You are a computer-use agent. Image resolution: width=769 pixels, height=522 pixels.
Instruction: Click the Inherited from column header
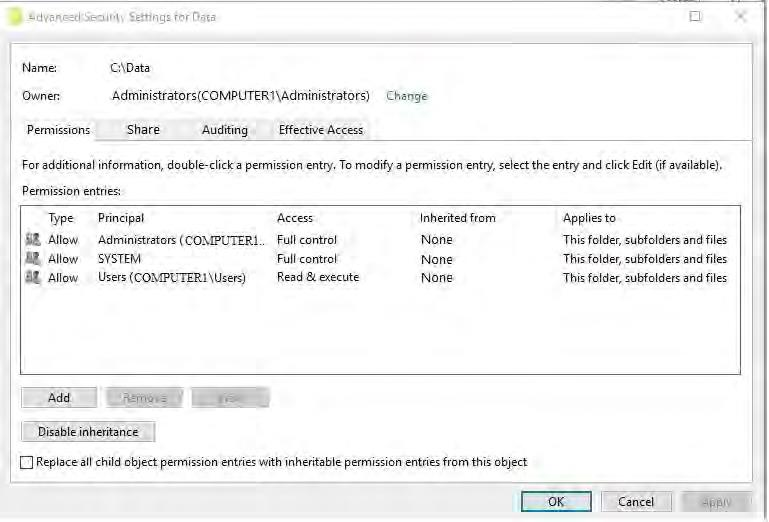pos(457,218)
